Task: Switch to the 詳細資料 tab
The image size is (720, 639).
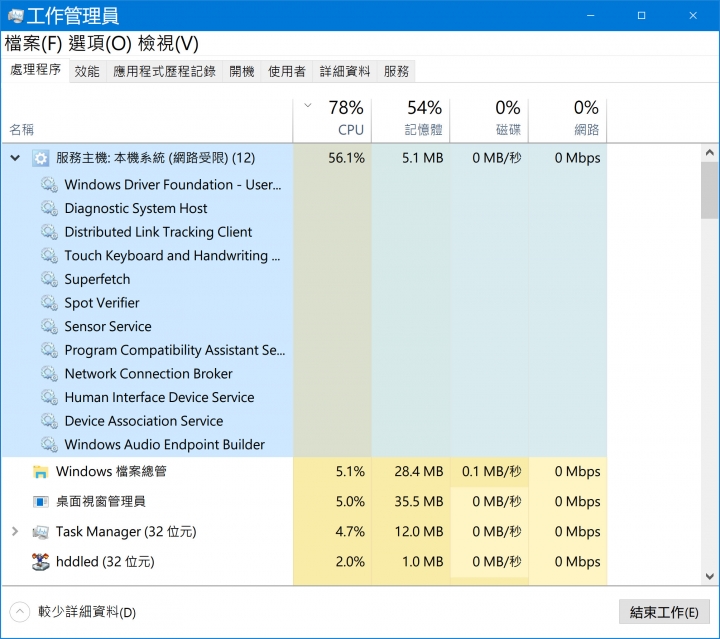Action: [x=345, y=72]
